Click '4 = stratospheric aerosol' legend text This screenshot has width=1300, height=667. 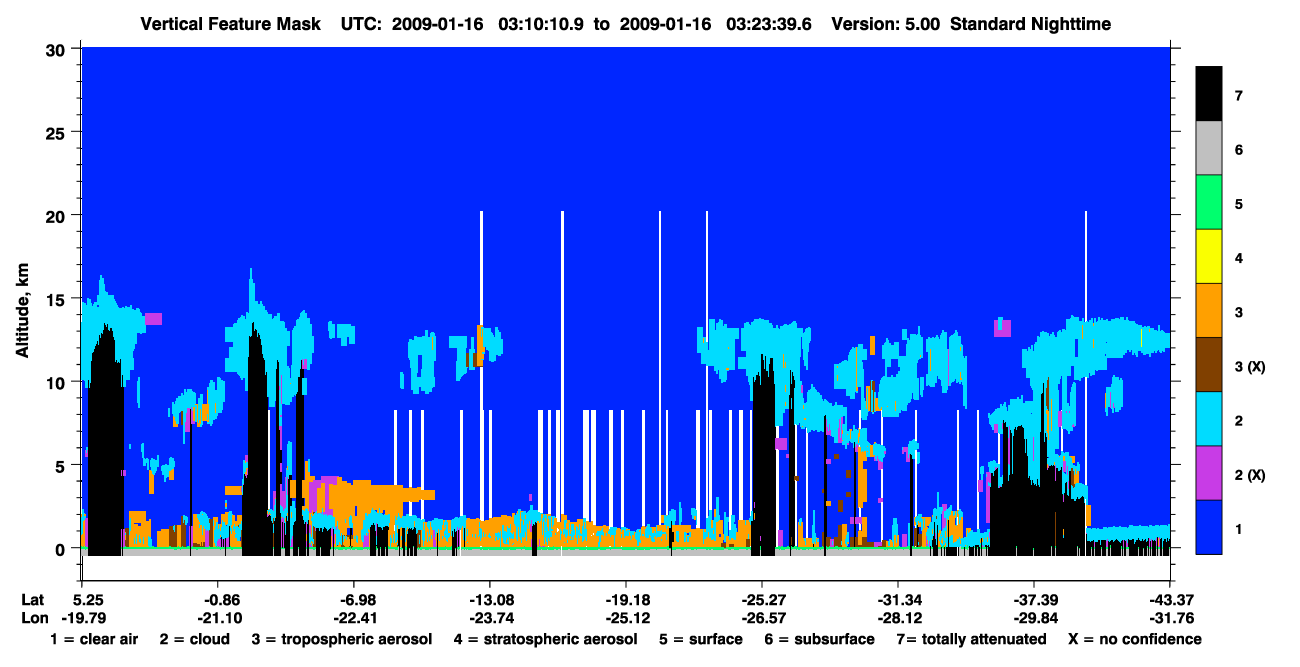(545, 639)
